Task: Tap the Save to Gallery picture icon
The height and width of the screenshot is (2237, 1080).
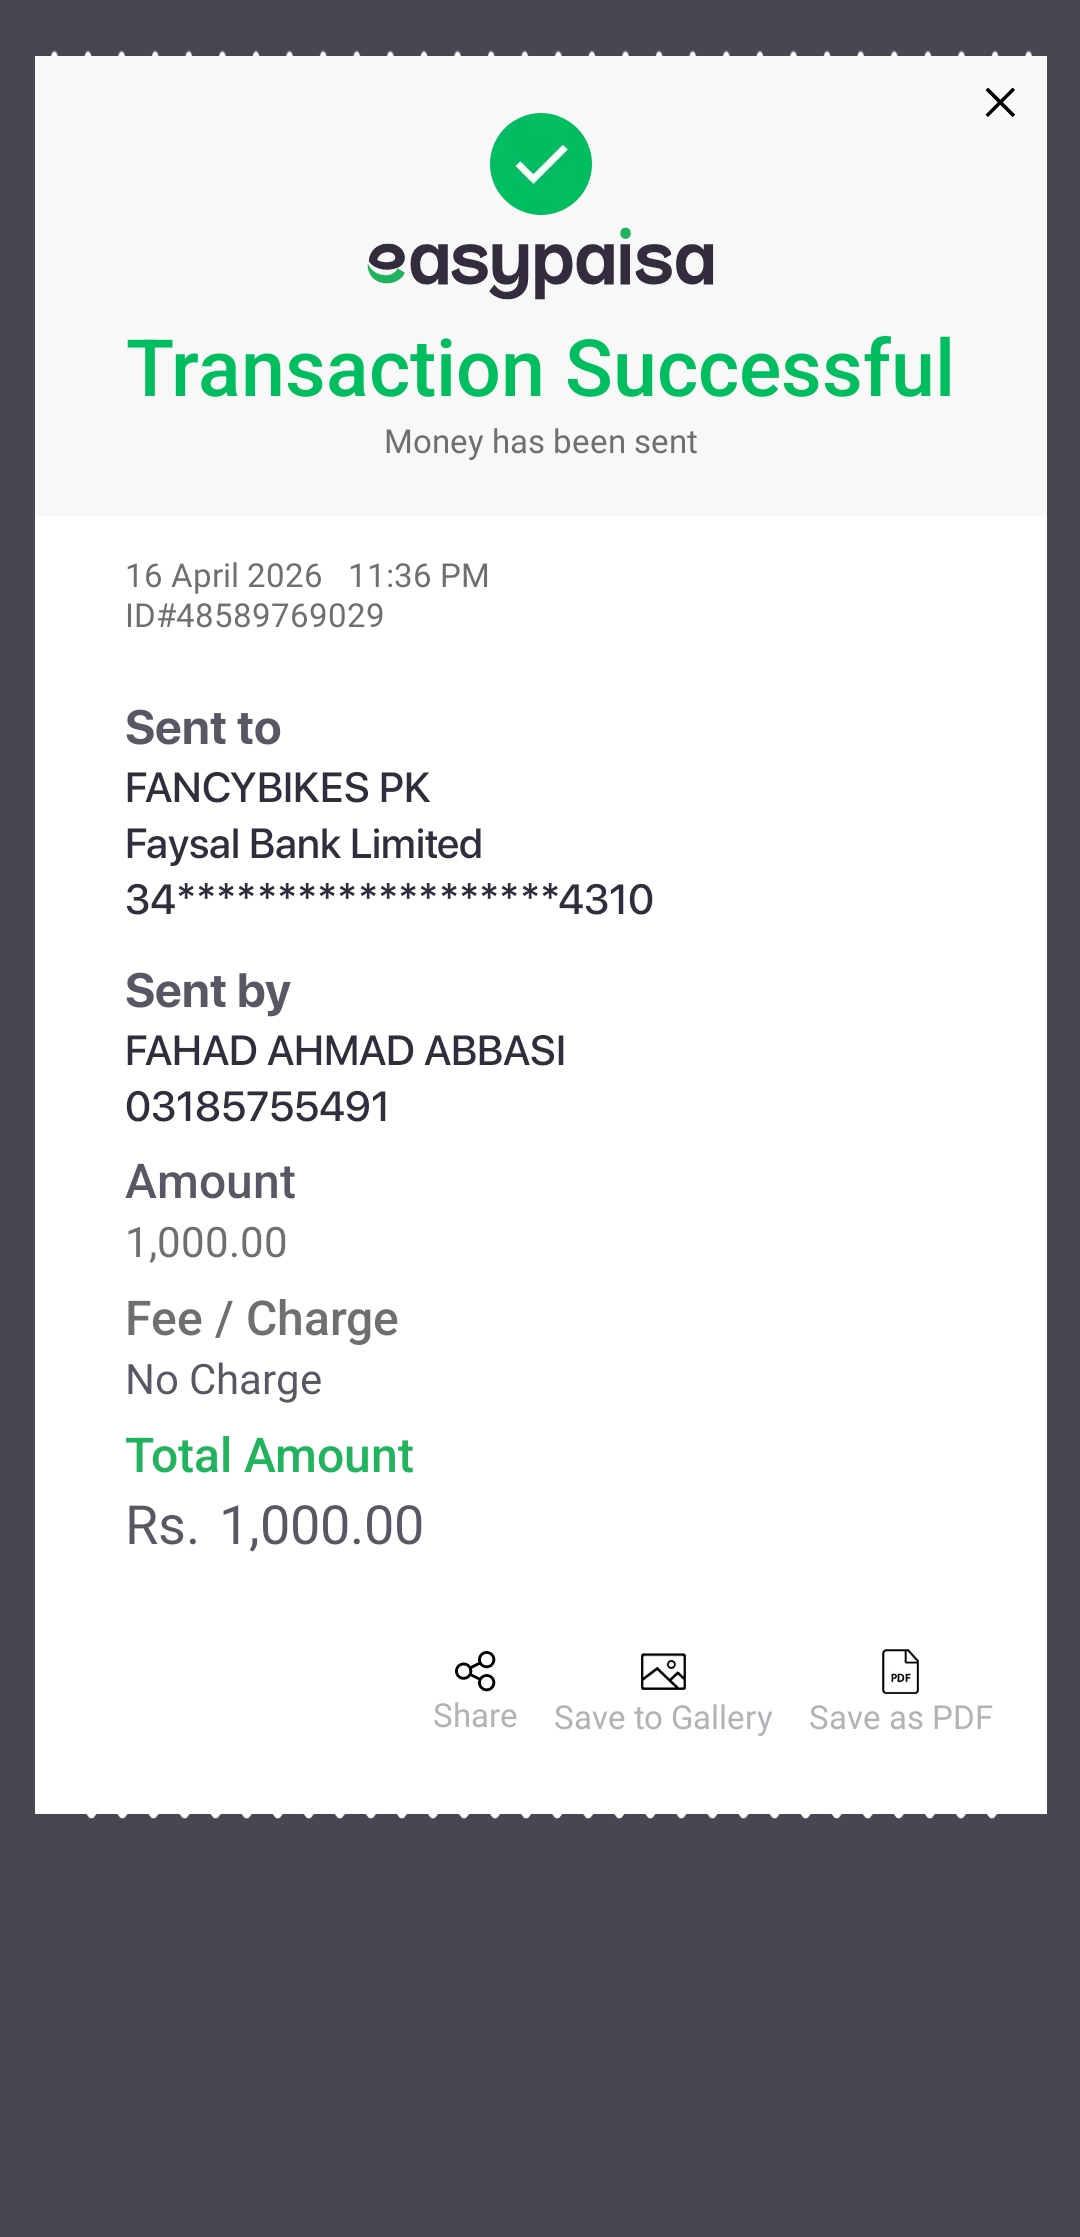Action: pyautogui.click(x=663, y=1671)
